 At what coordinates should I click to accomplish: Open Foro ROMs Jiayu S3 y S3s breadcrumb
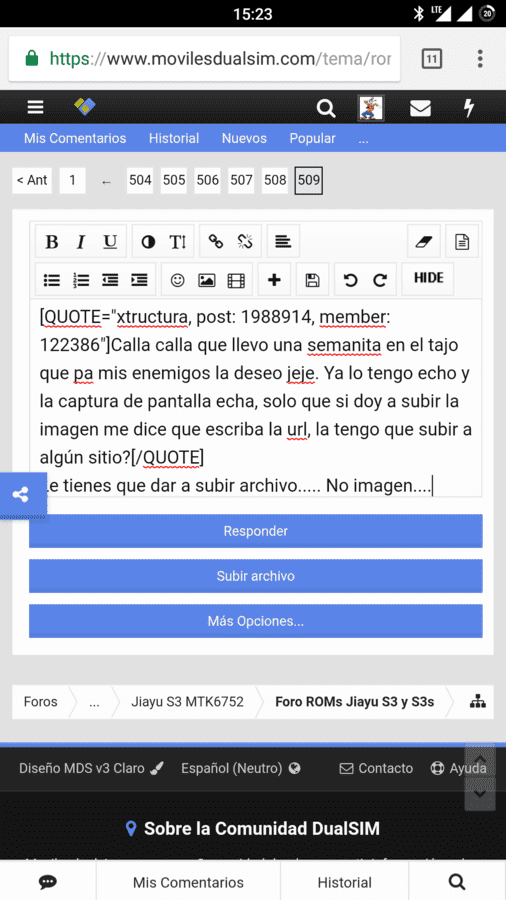(x=355, y=701)
